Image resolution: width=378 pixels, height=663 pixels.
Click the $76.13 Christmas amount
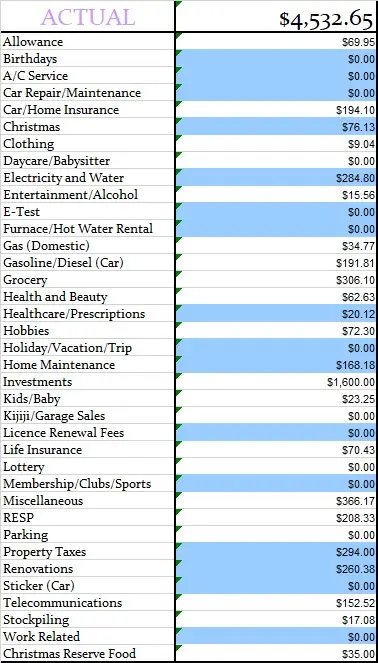(359, 127)
